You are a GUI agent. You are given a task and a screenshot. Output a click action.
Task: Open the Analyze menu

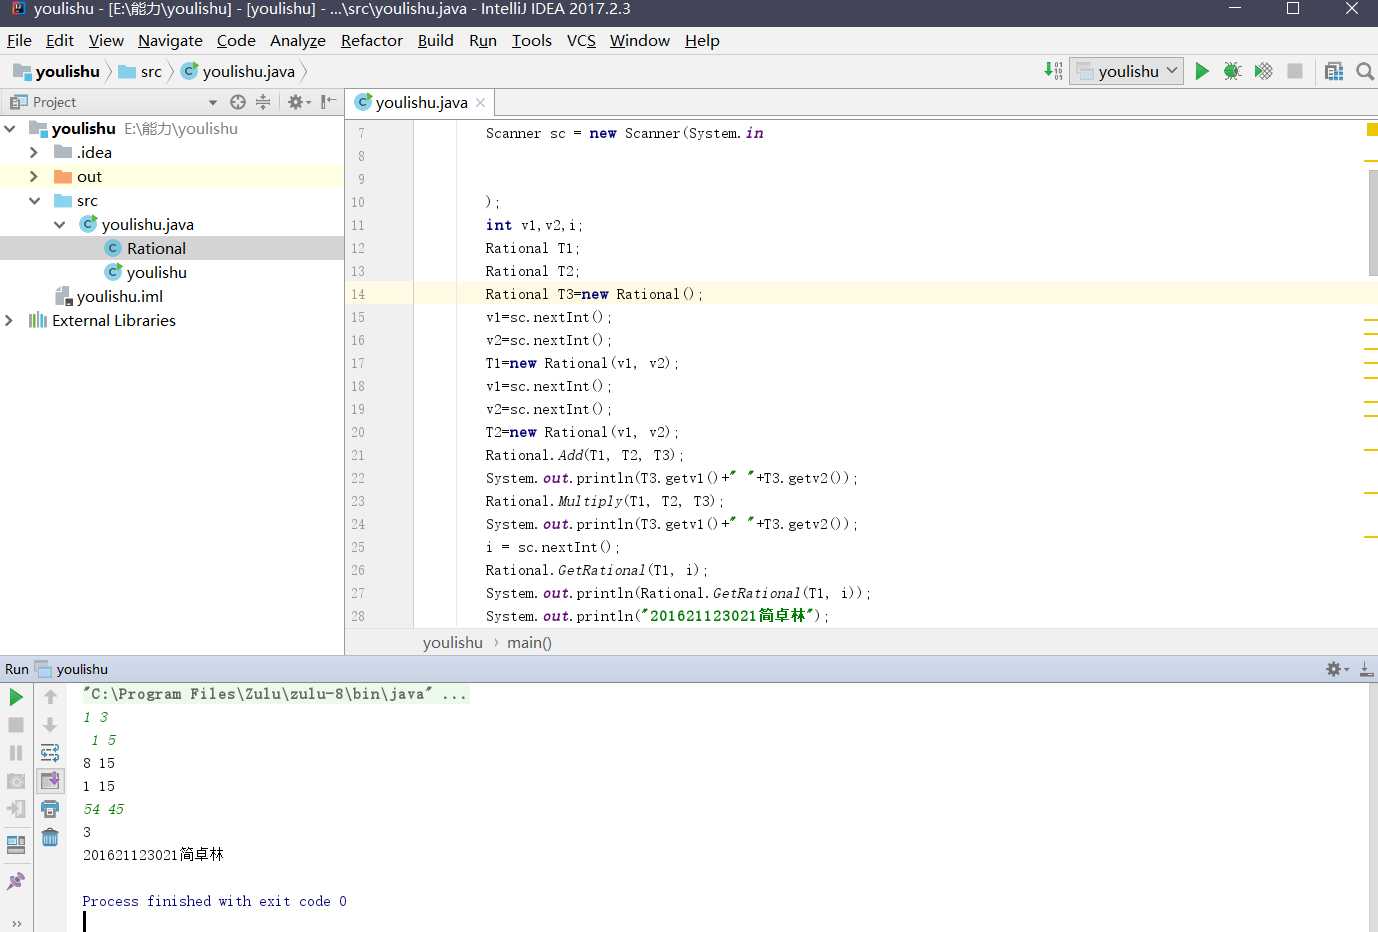coord(297,40)
